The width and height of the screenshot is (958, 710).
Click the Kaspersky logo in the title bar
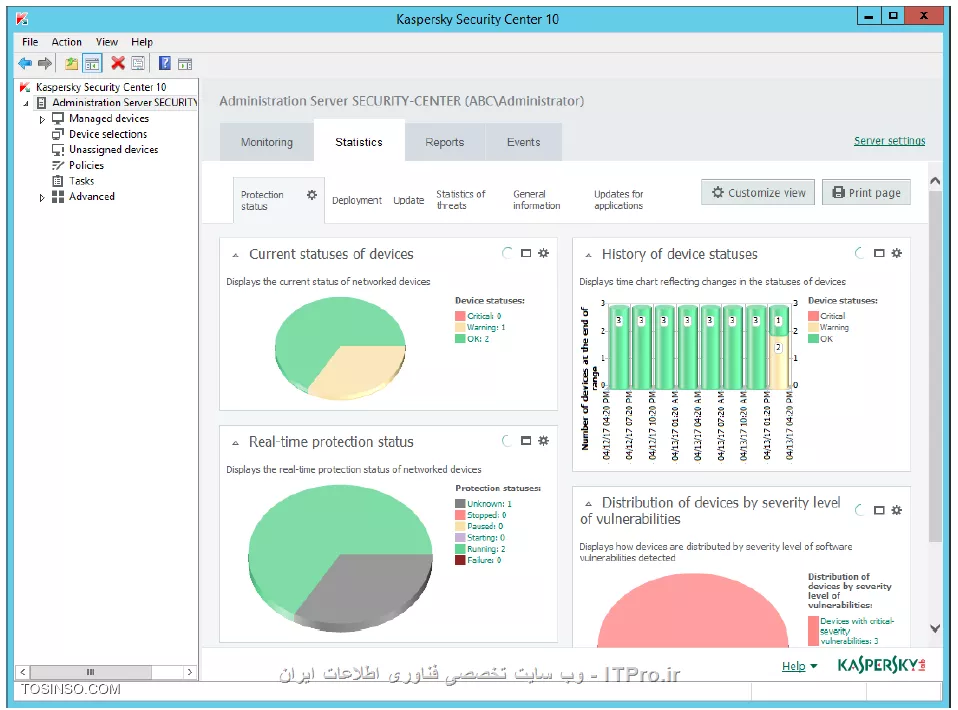click(22, 18)
